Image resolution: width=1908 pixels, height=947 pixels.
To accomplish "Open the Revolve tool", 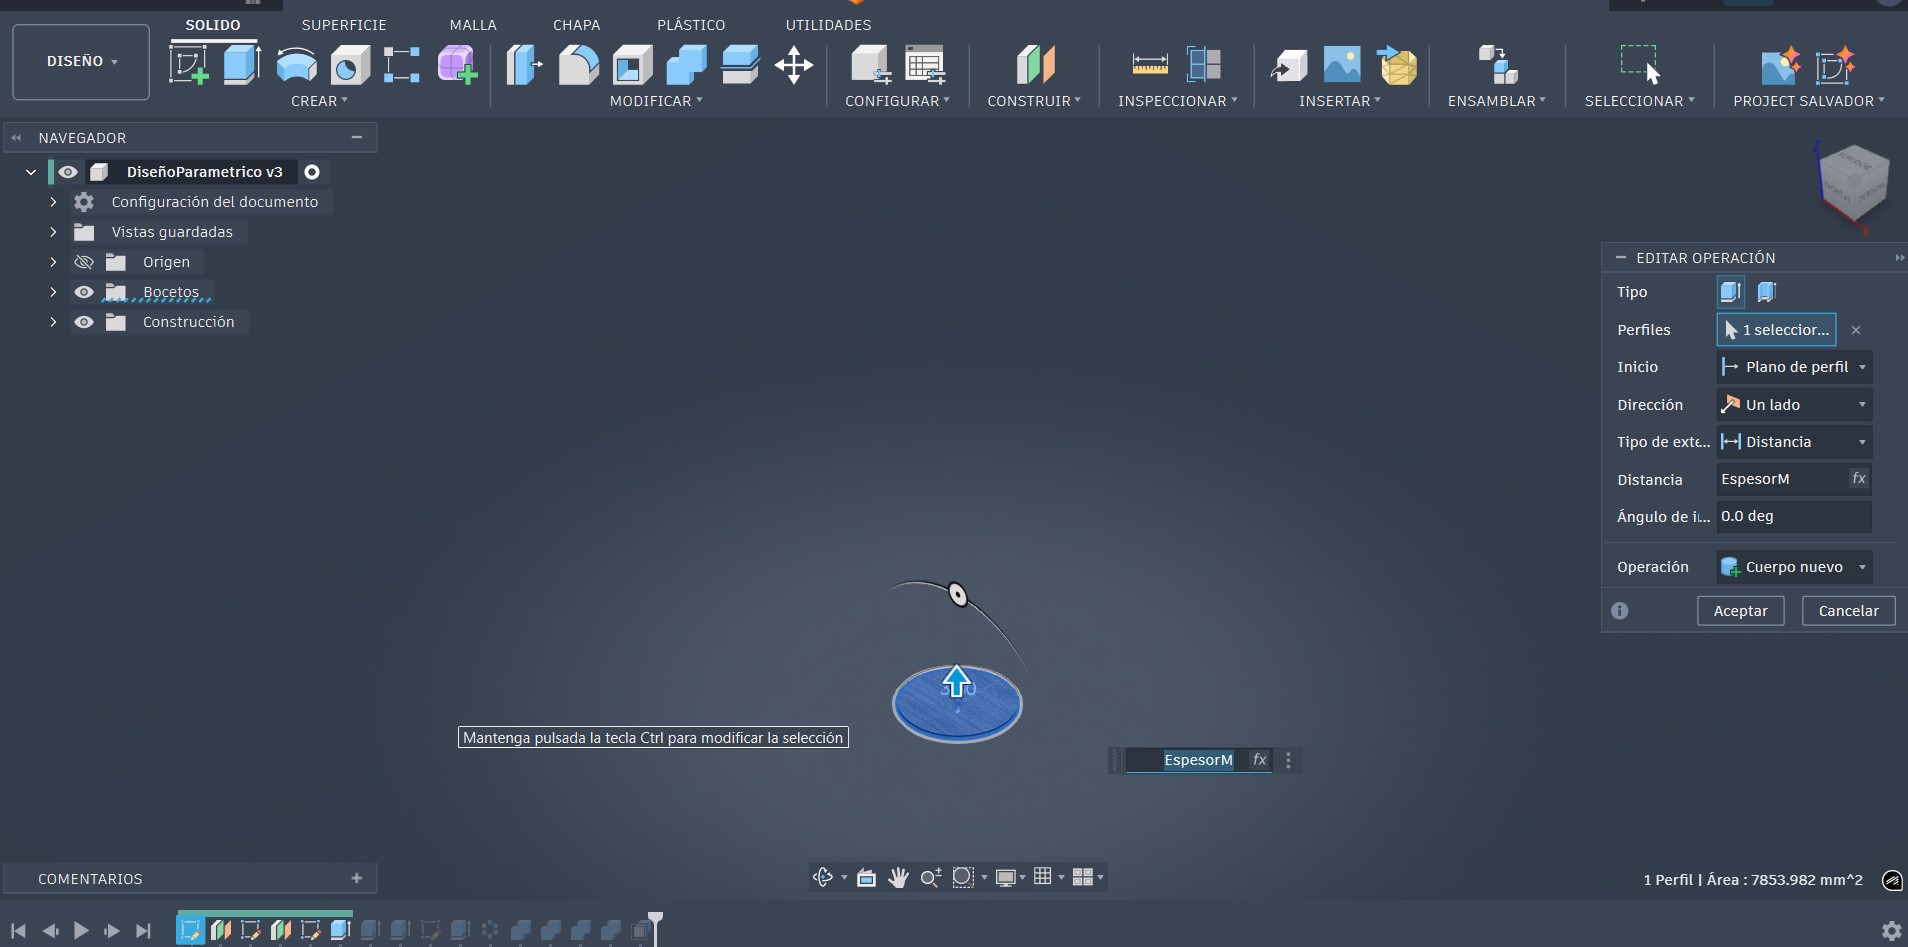I will pyautogui.click(x=296, y=64).
